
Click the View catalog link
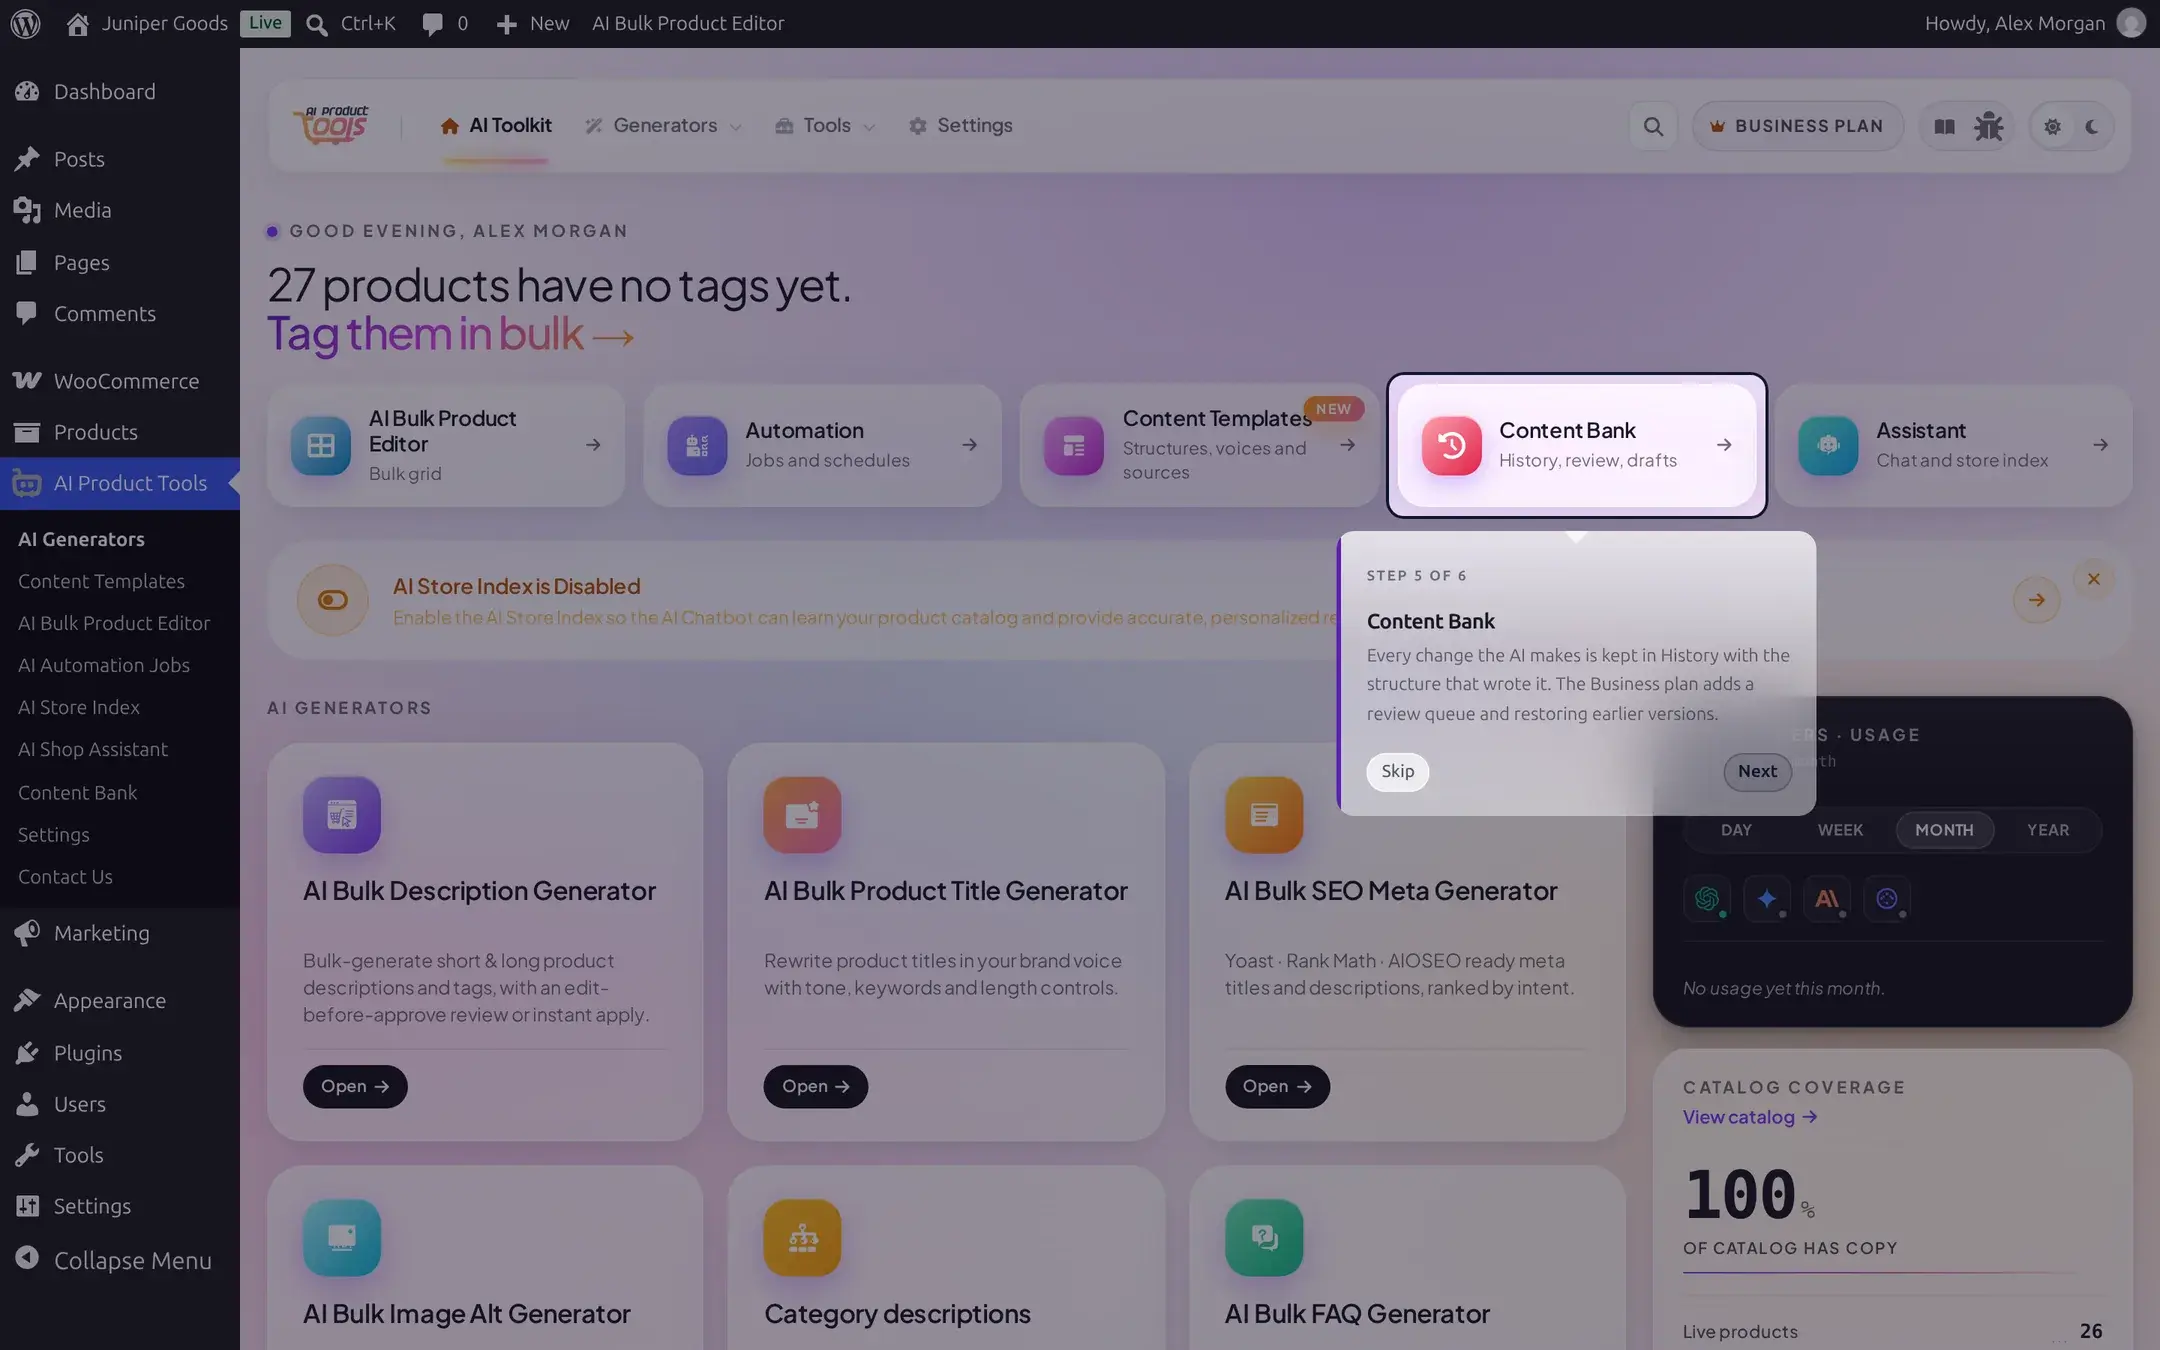1750,1117
